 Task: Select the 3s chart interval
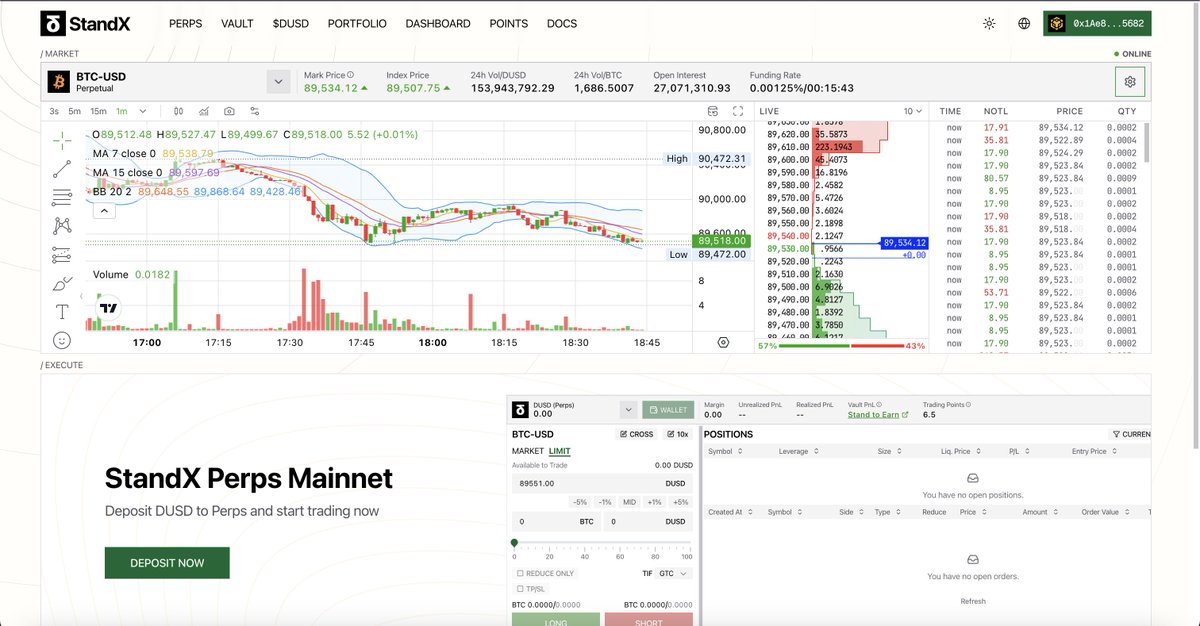tap(54, 111)
